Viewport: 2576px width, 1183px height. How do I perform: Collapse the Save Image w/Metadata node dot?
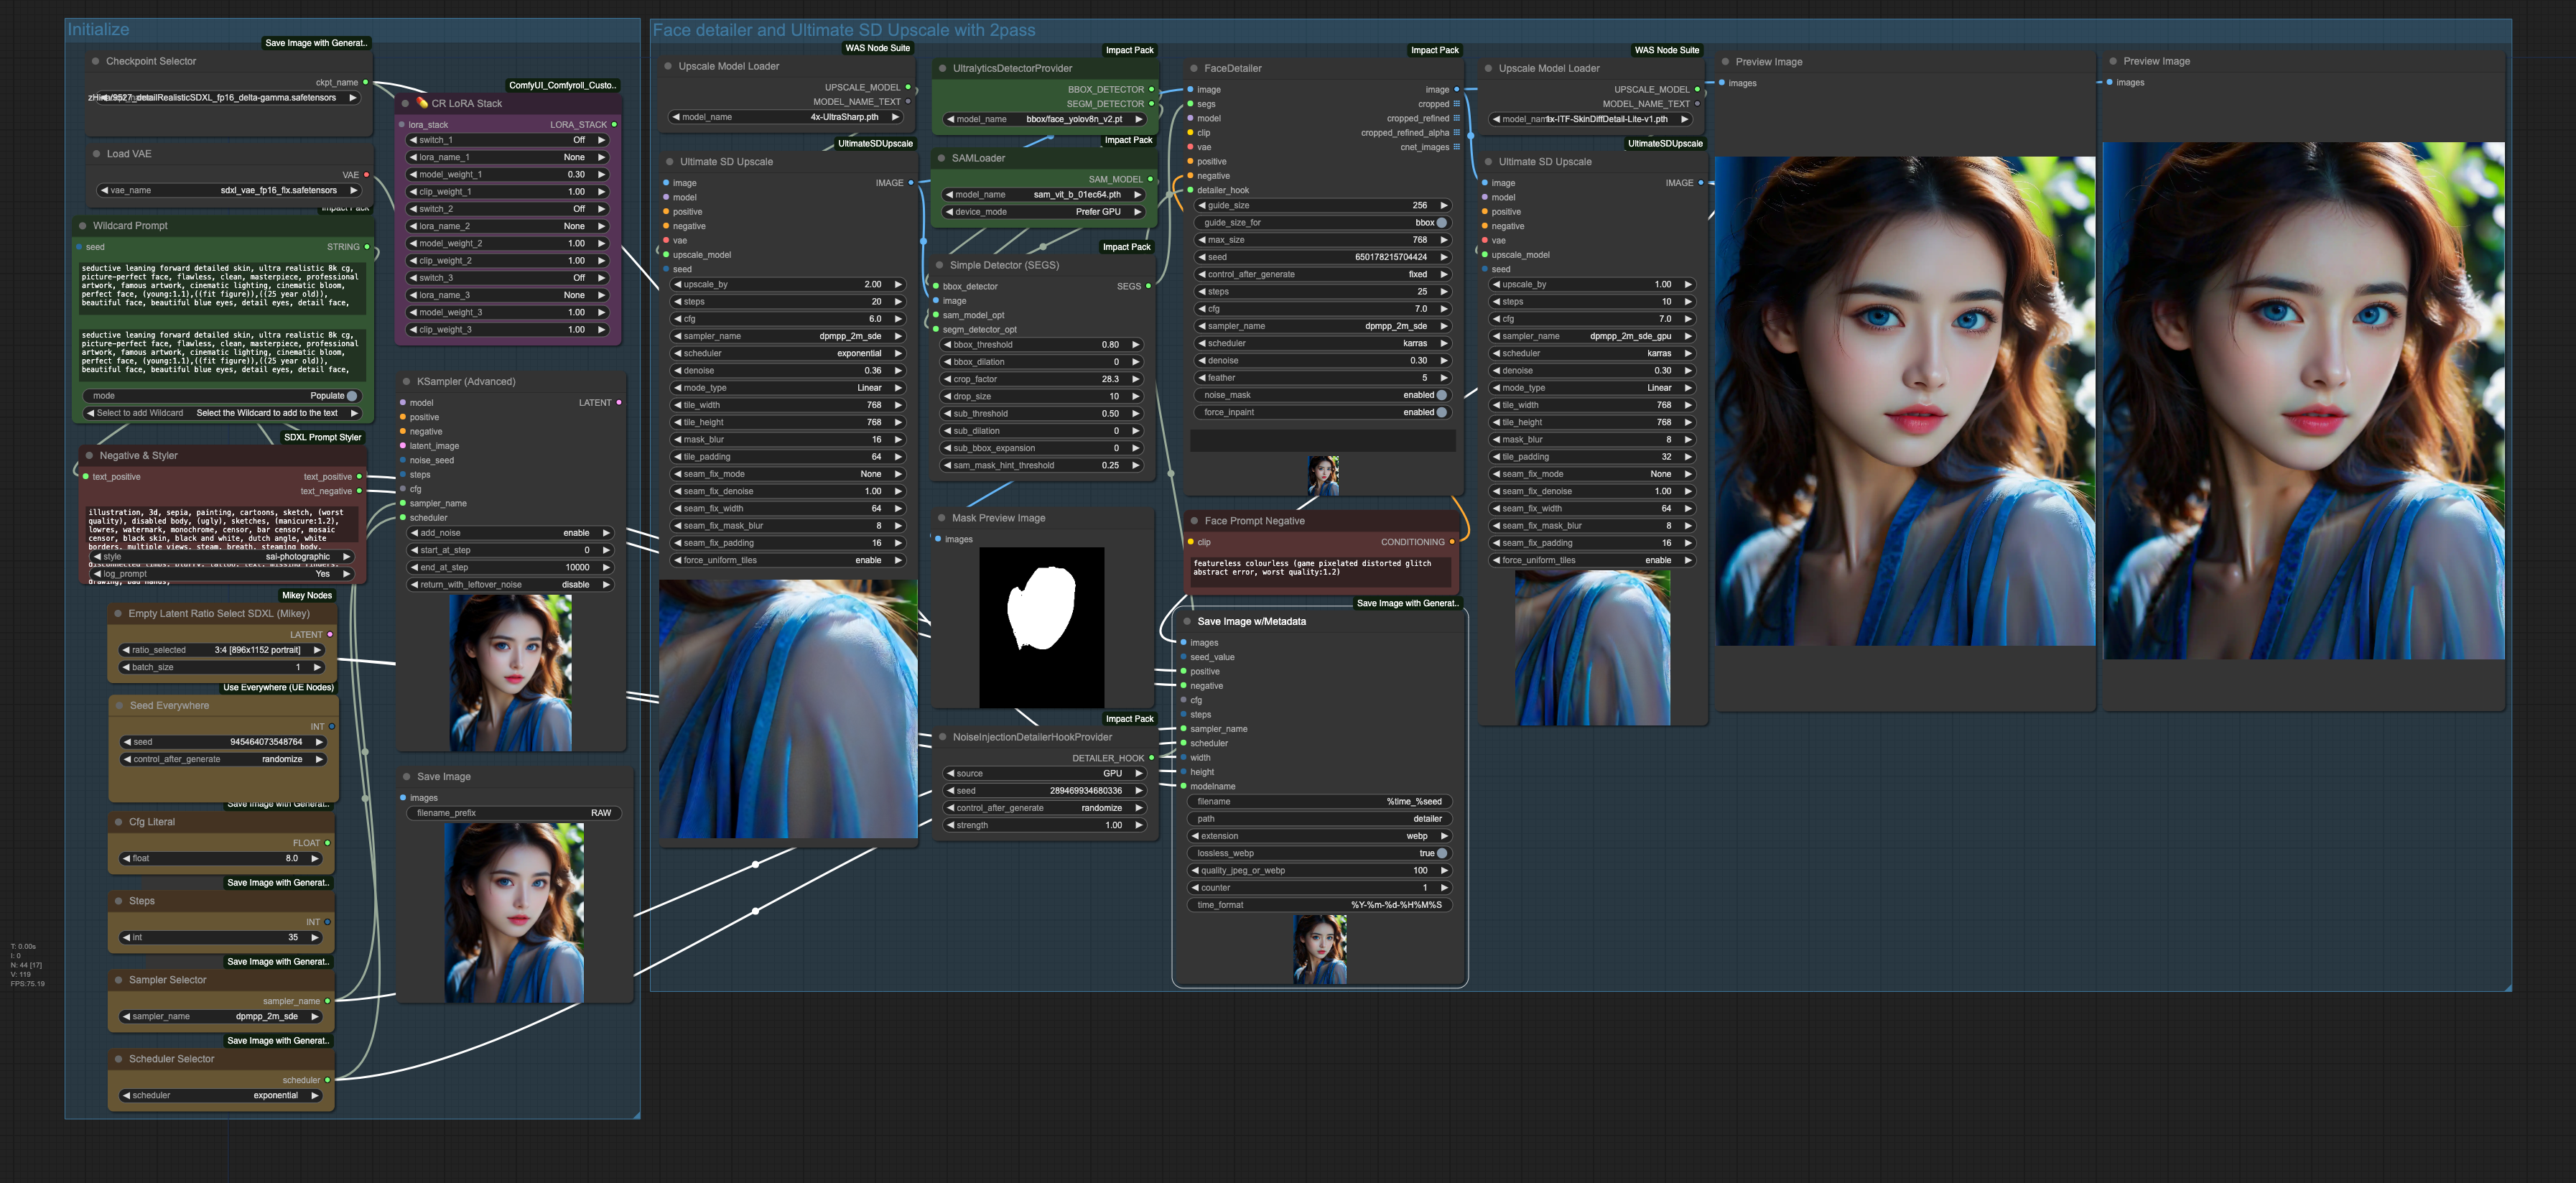pyautogui.click(x=1187, y=622)
